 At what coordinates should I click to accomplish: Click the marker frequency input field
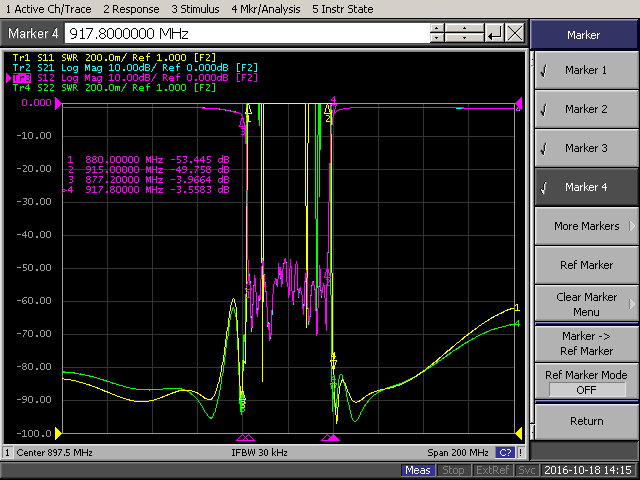tap(248, 33)
